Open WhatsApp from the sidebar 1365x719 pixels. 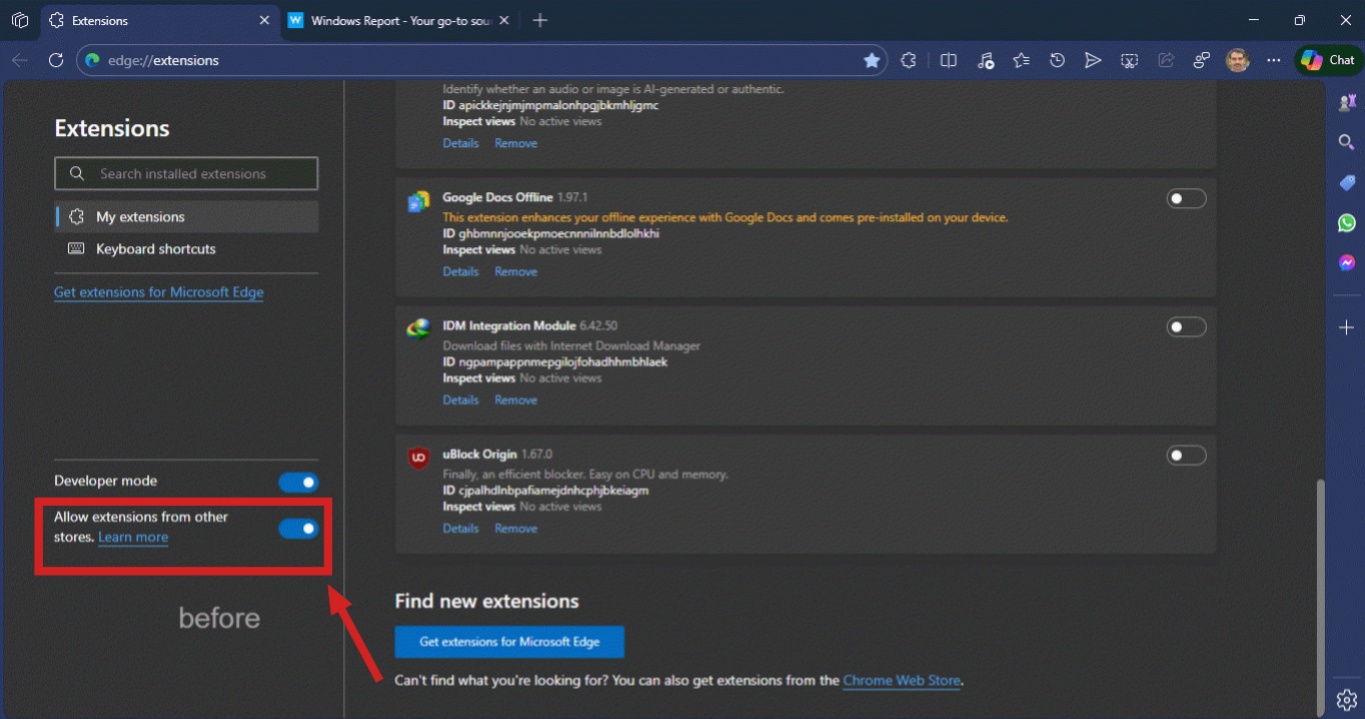tap(1347, 223)
